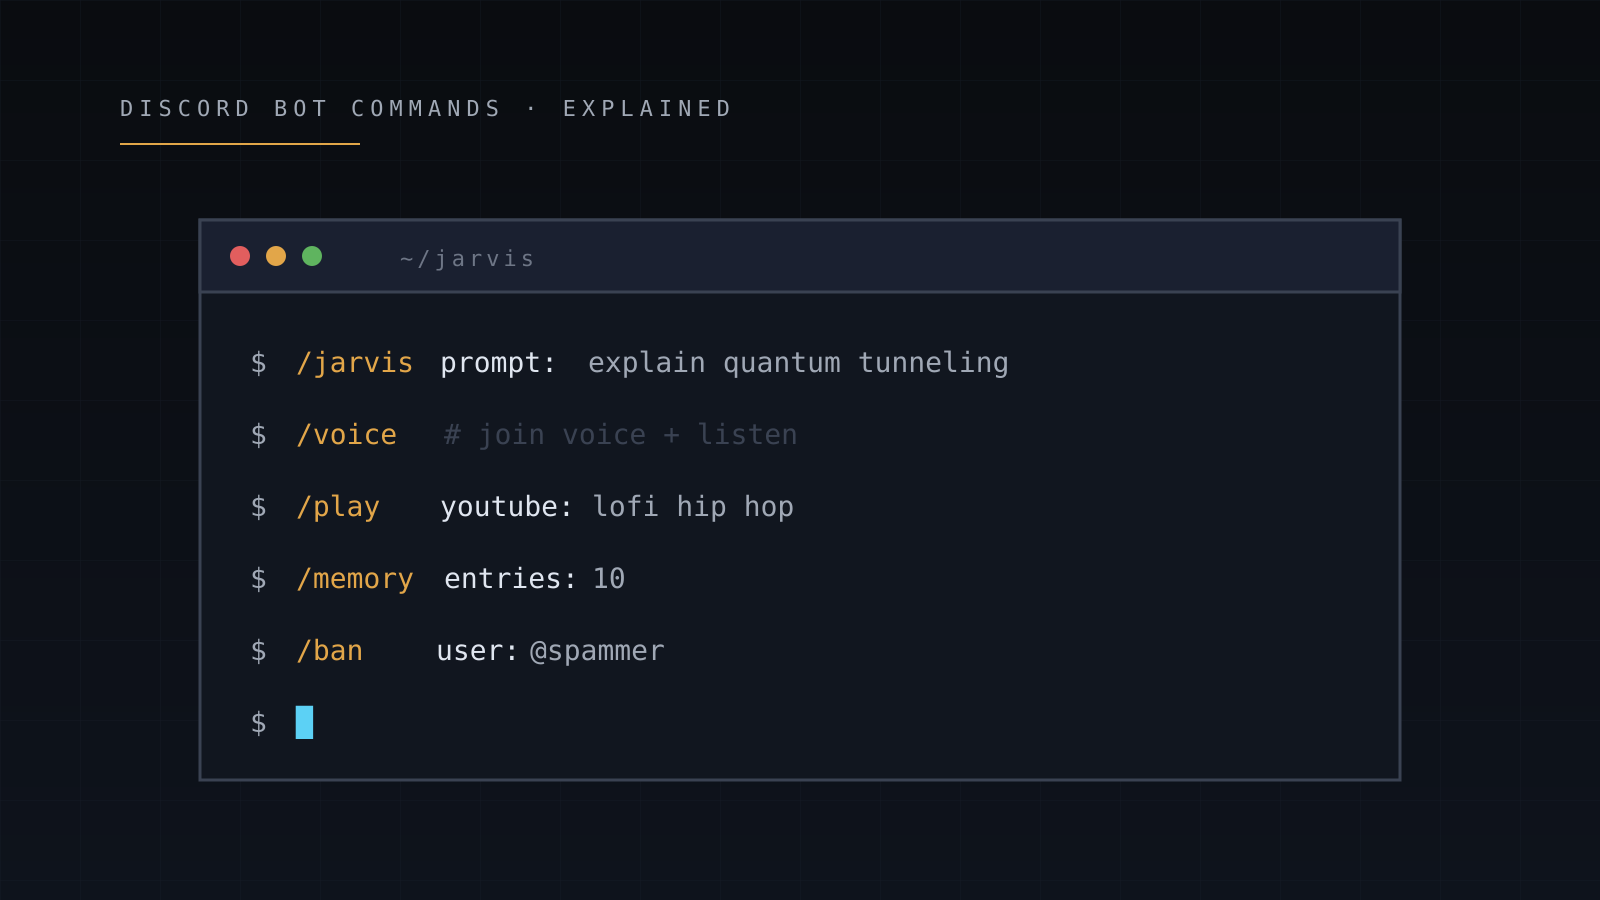
Task: Click the 'entries:' parameter label
Action: tap(510, 579)
